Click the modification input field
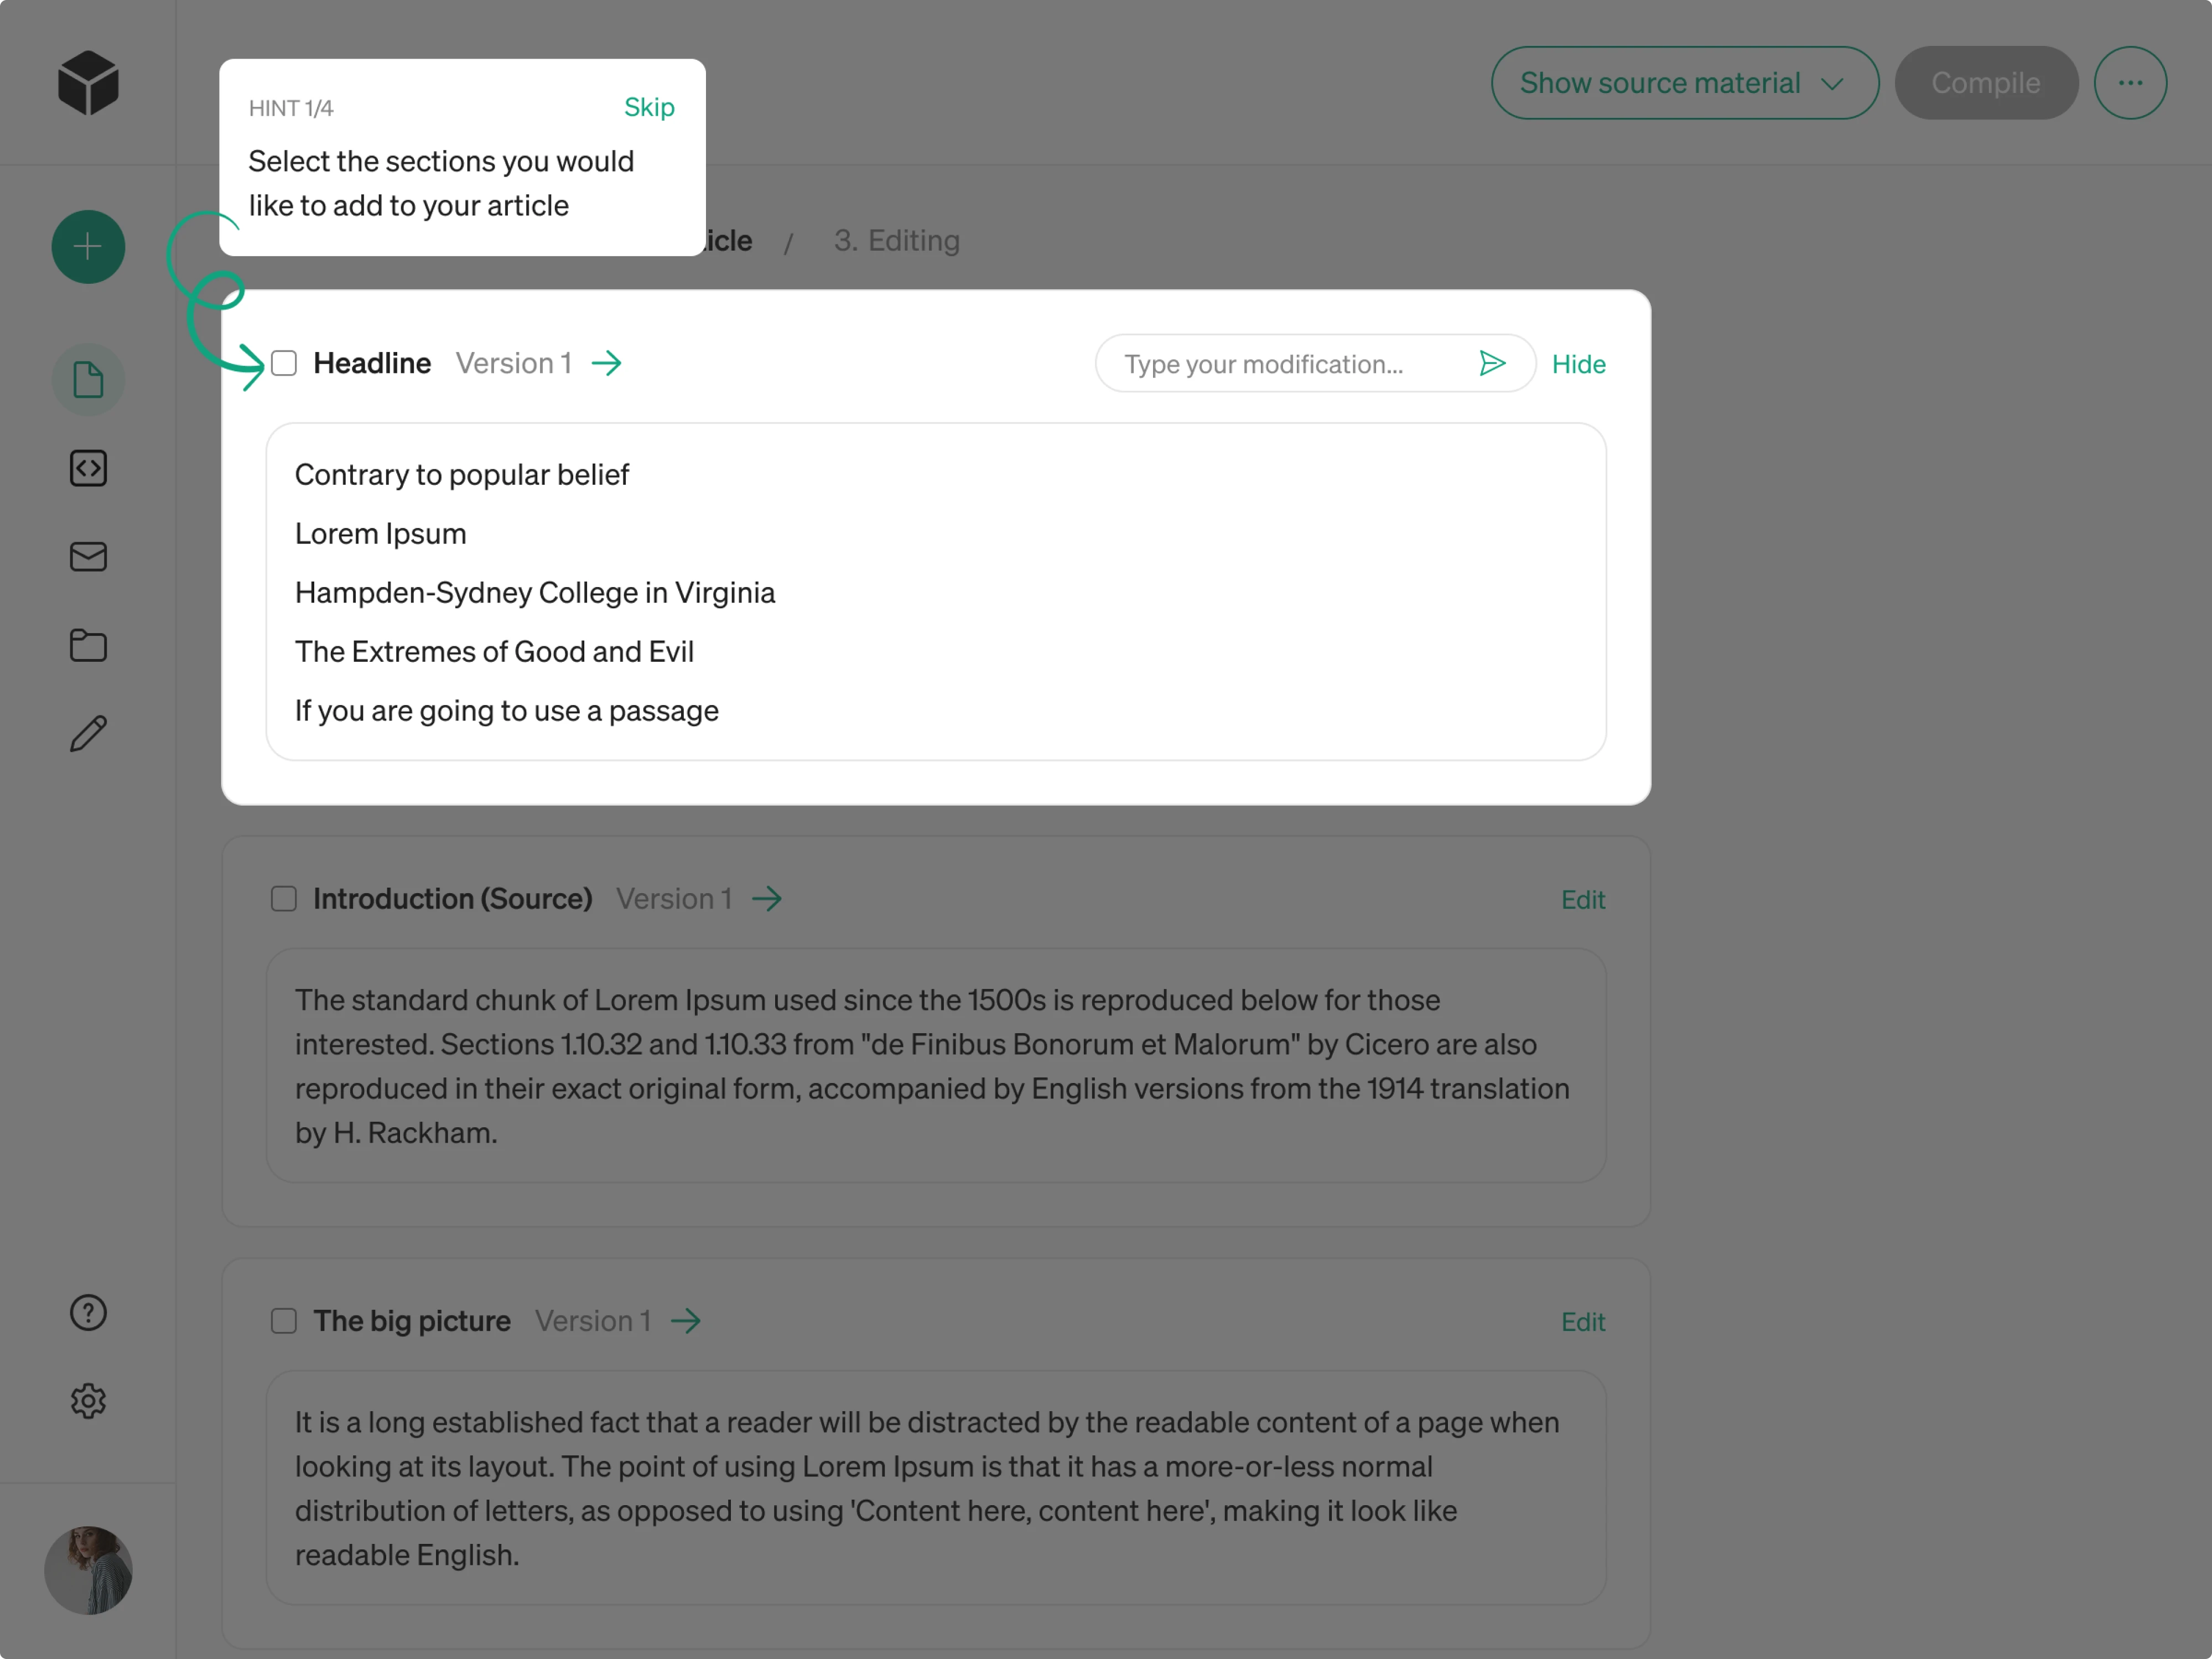 (x=1290, y=363)
